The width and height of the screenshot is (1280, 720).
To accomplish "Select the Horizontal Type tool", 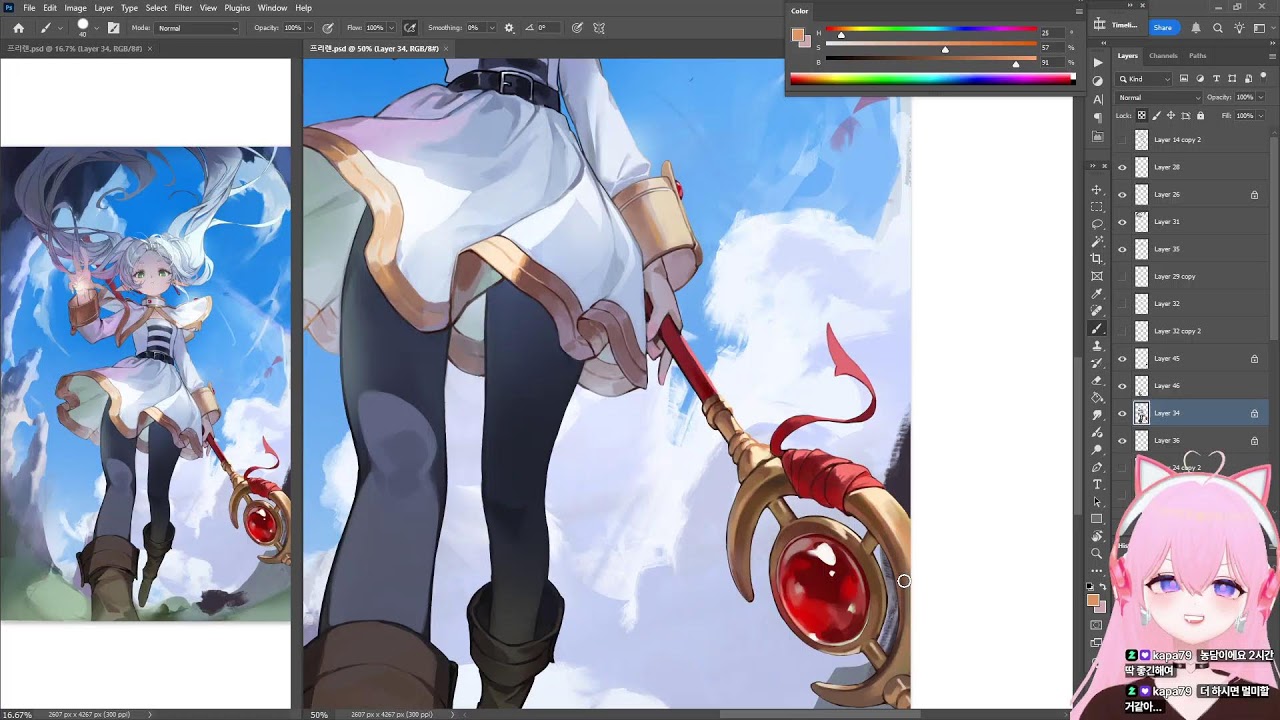I will 1097,484.
